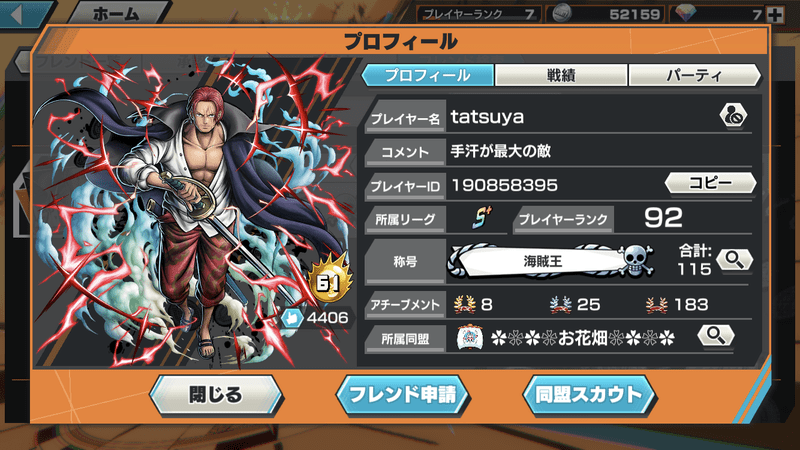800x450 pixels.
Task: Switch to the パーティ tab
Action: pyautogui.click(x=694, y=76)
